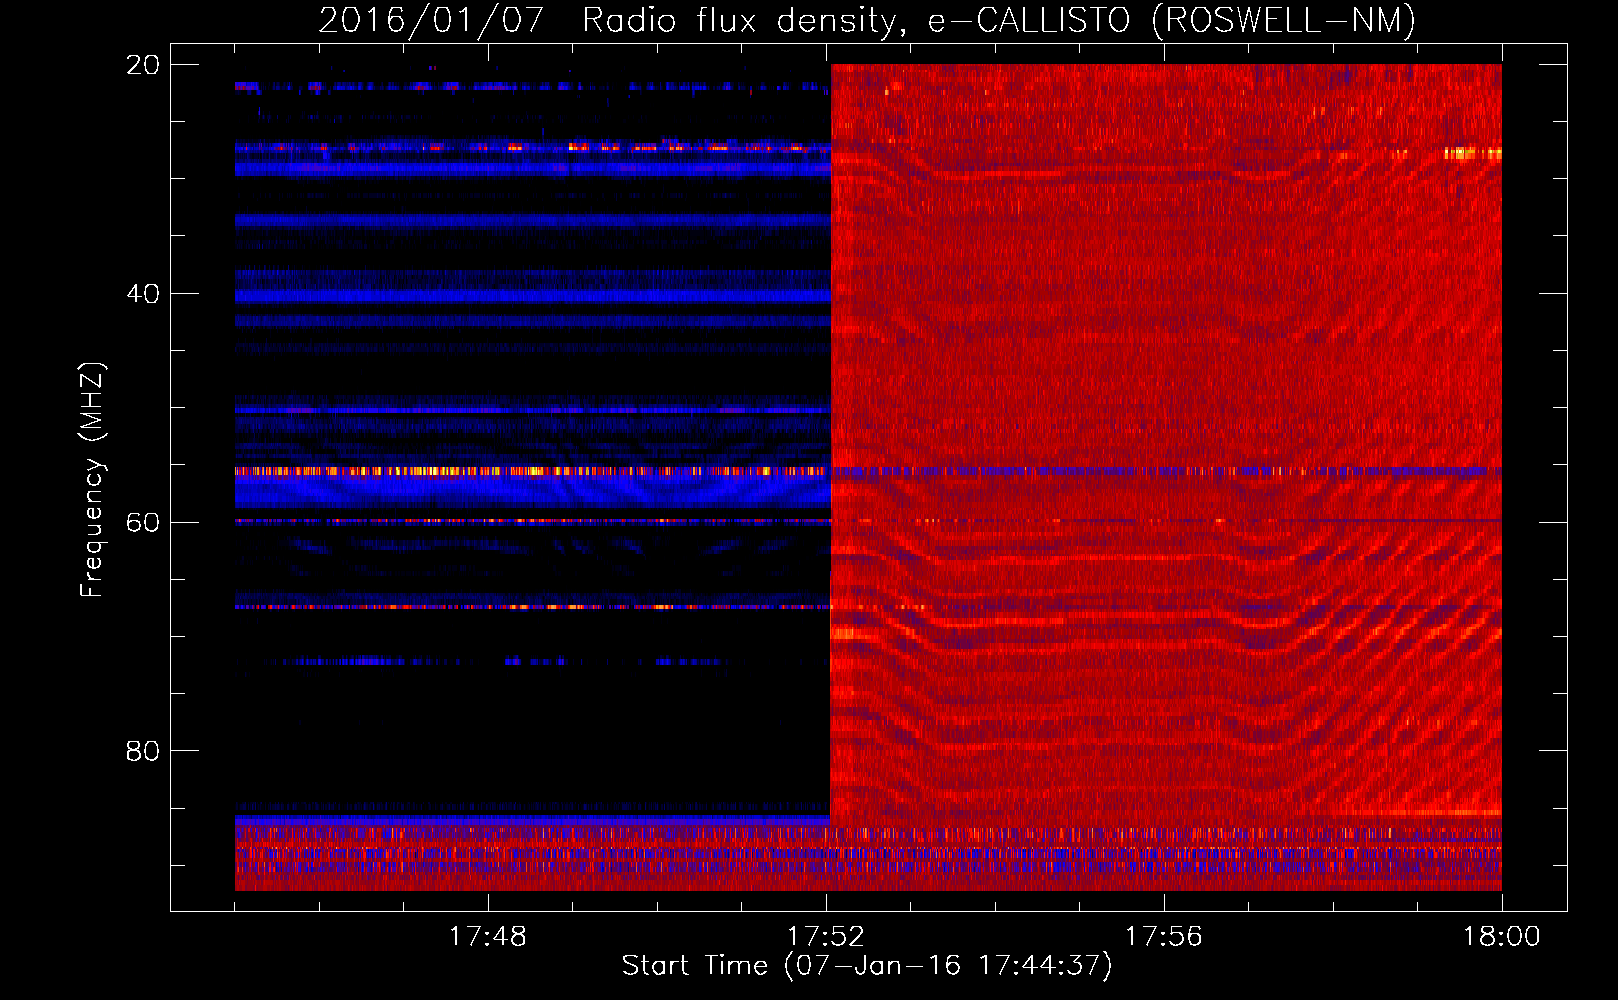Click the time tick label '17:56'
The width and height of the screenshot is (1618, 1000).
pyautogui.click(x=1163, y=937)
